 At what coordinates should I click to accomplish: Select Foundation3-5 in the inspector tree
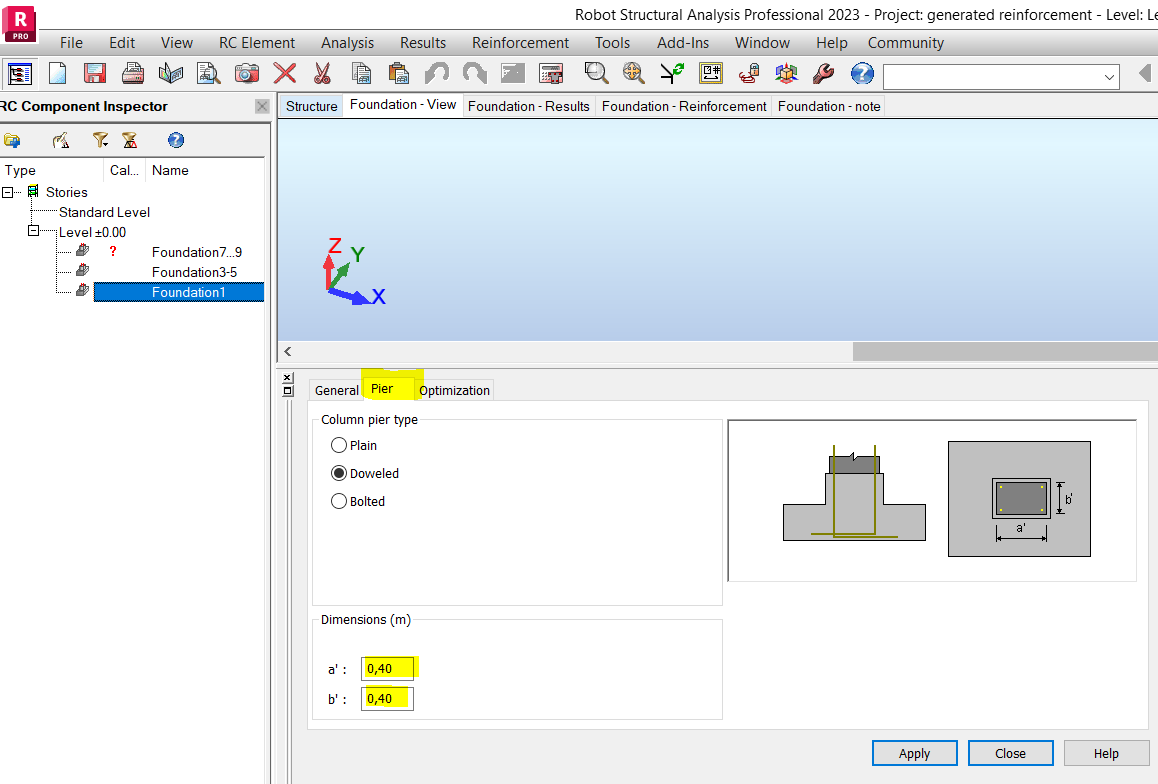pyautogui.click(x=195, y=271)
